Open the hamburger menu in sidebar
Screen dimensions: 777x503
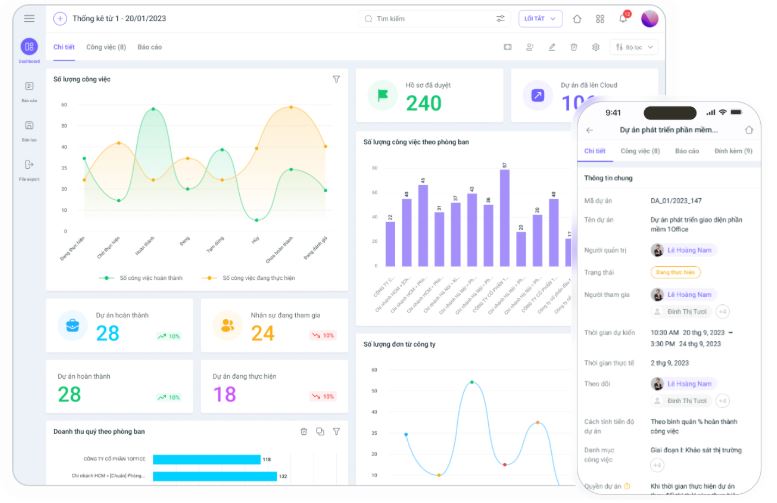click(29, 18)
